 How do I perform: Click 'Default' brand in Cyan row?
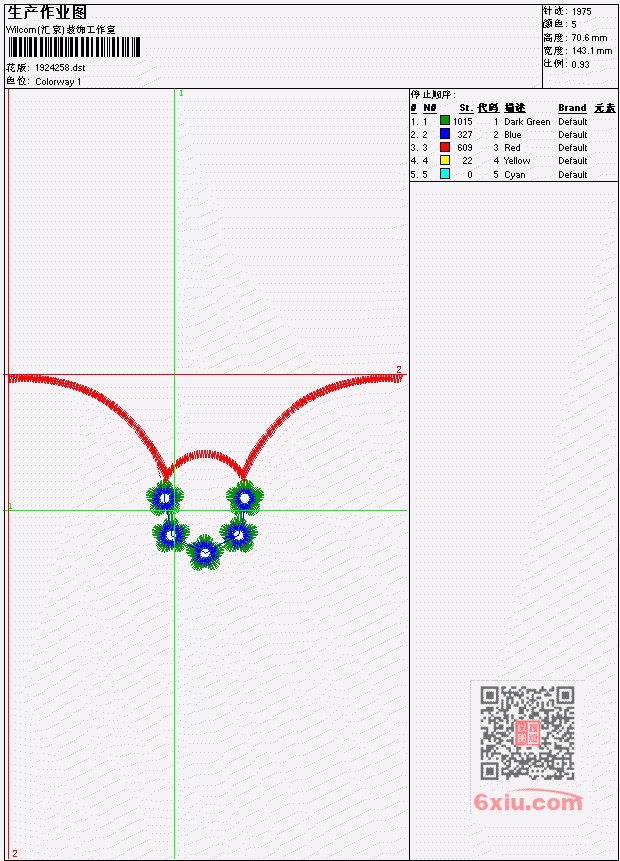[573, 175]
